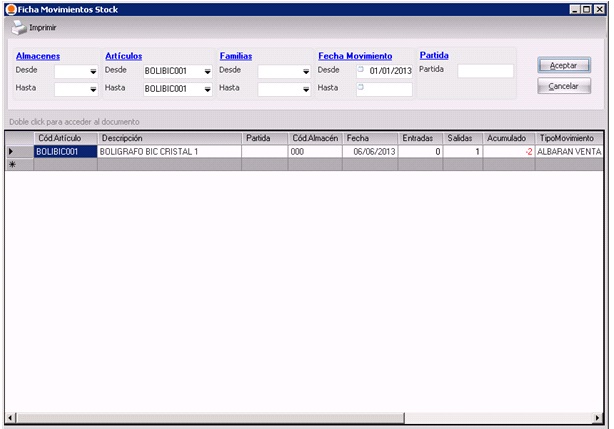Click the row selector arrow for BOLIBIC001
This screenshot has width=614, height=429.
[x=11, y=152]
